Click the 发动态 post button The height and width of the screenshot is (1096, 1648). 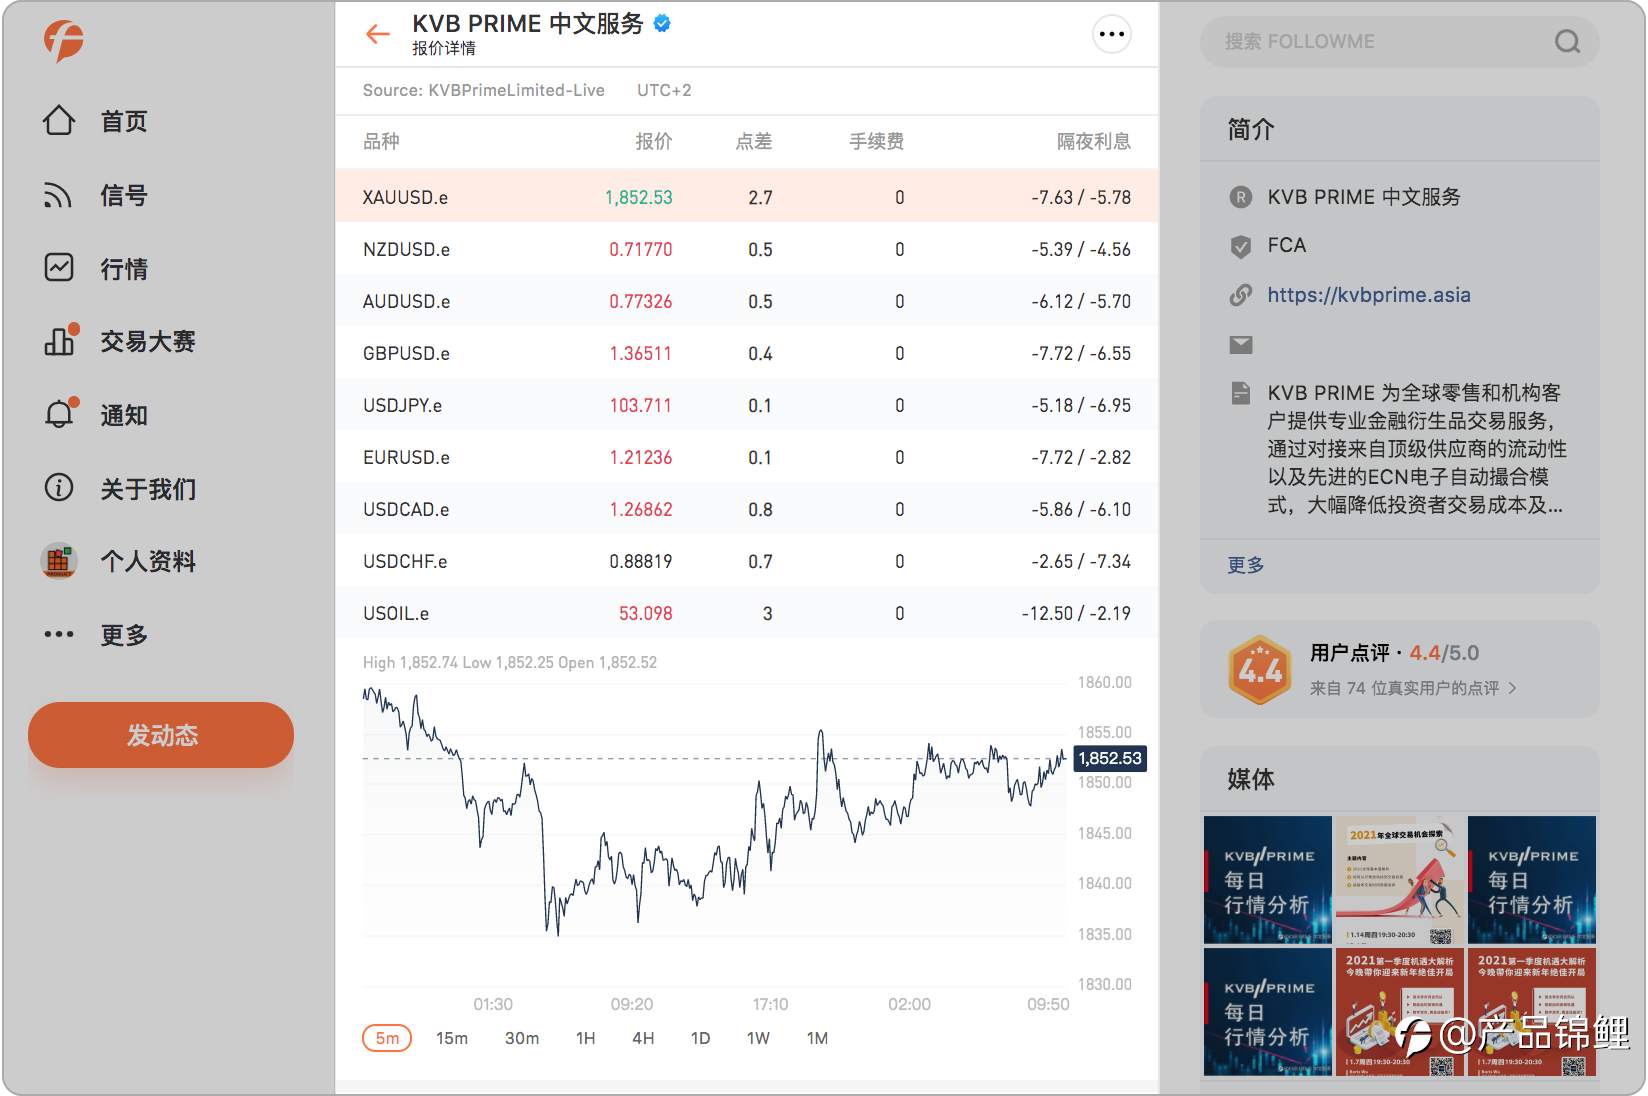pyautogui.click(x=161, y=735)
